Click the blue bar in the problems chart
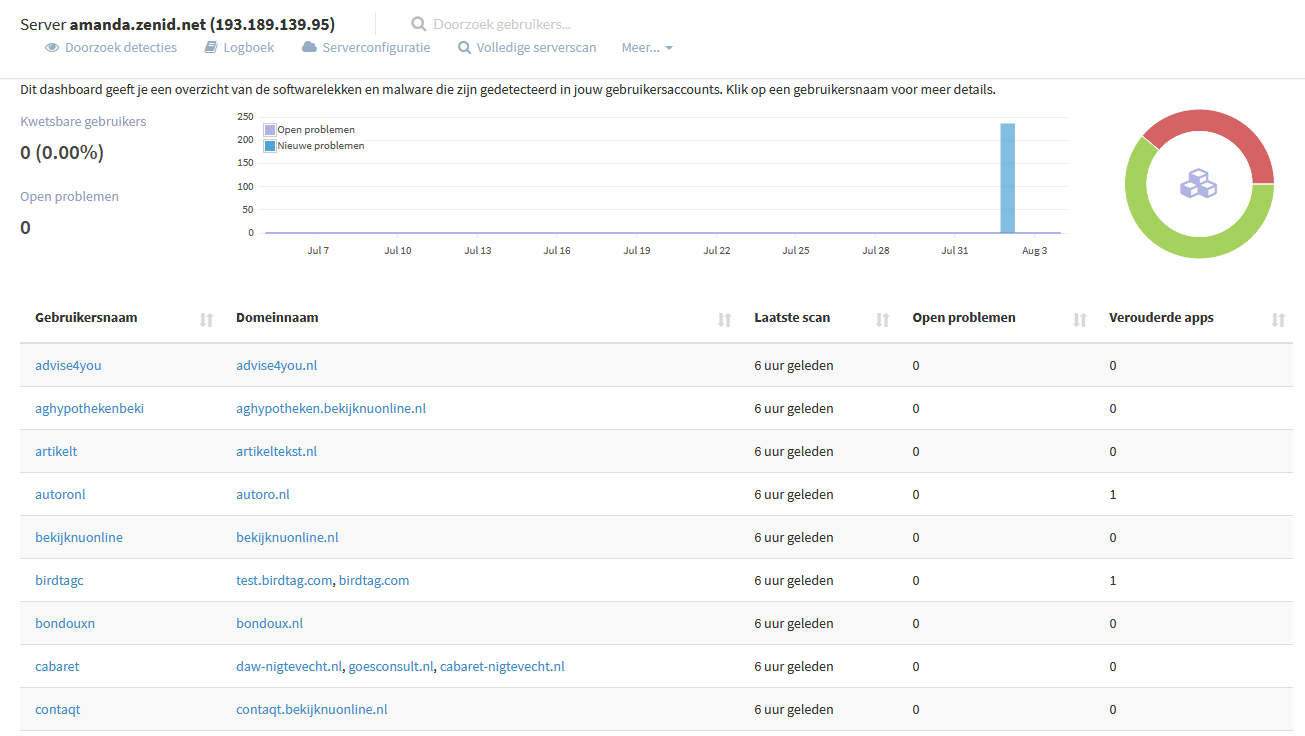Screen dimensions: 1305x736 click(1008, 179)
